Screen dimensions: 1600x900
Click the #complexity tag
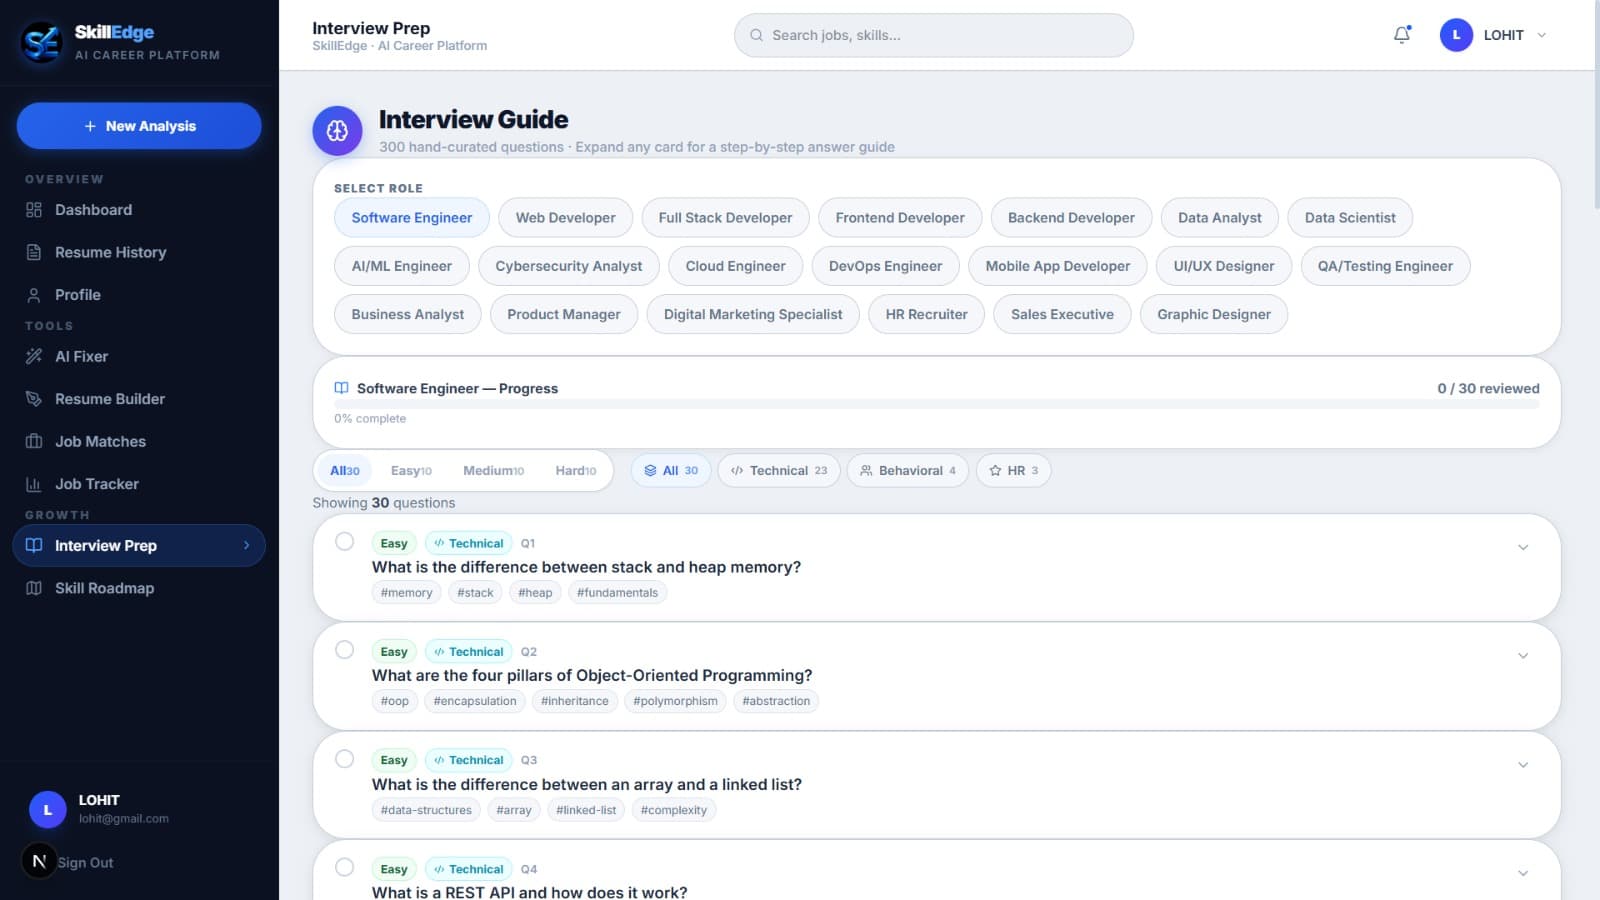pos(674,810)
